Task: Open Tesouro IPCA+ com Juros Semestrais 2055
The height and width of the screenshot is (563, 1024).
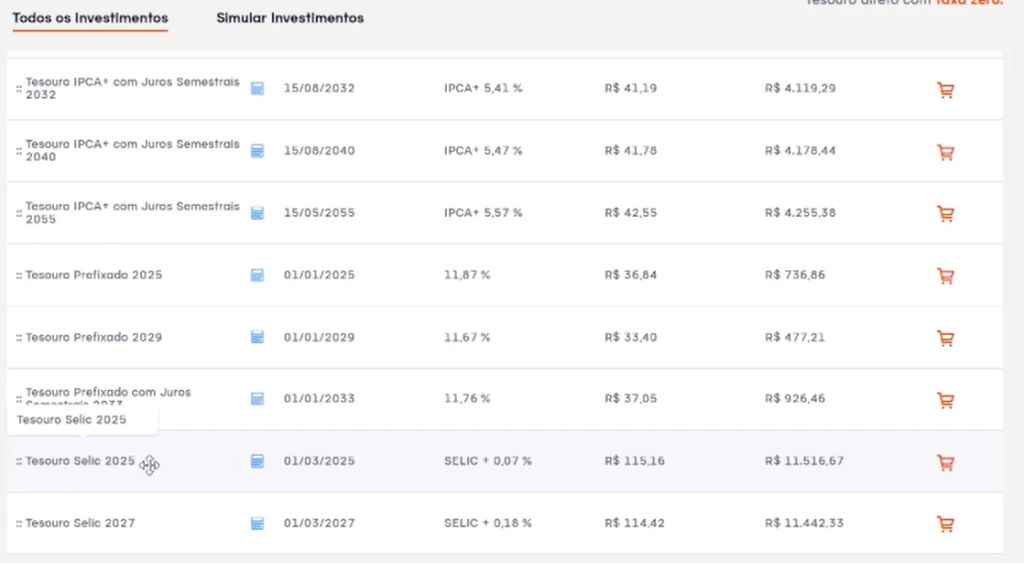Action: 133,212
